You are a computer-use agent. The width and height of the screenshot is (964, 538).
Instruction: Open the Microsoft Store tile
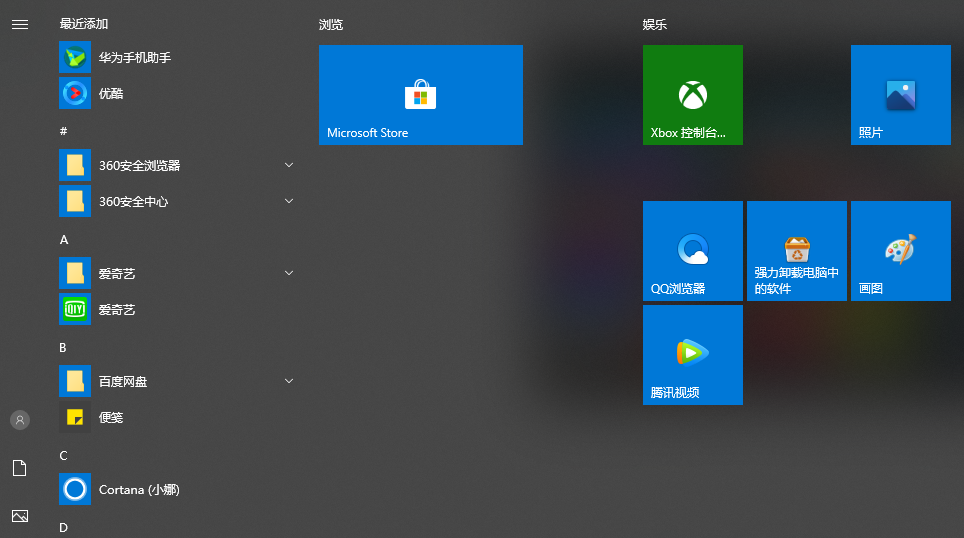click(420, 95)
